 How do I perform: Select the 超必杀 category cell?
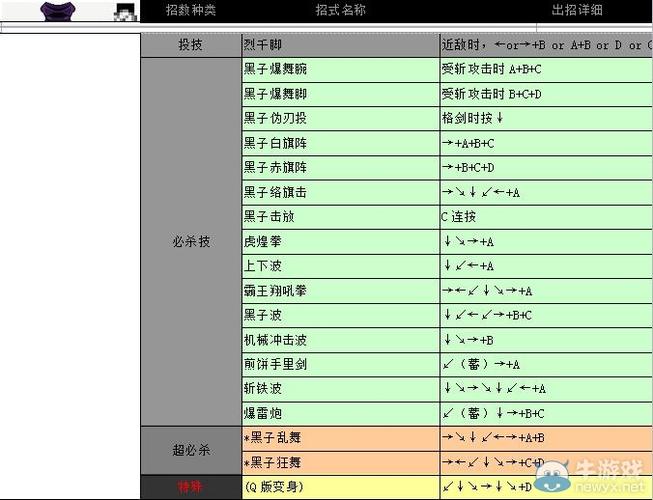(190, 451)
